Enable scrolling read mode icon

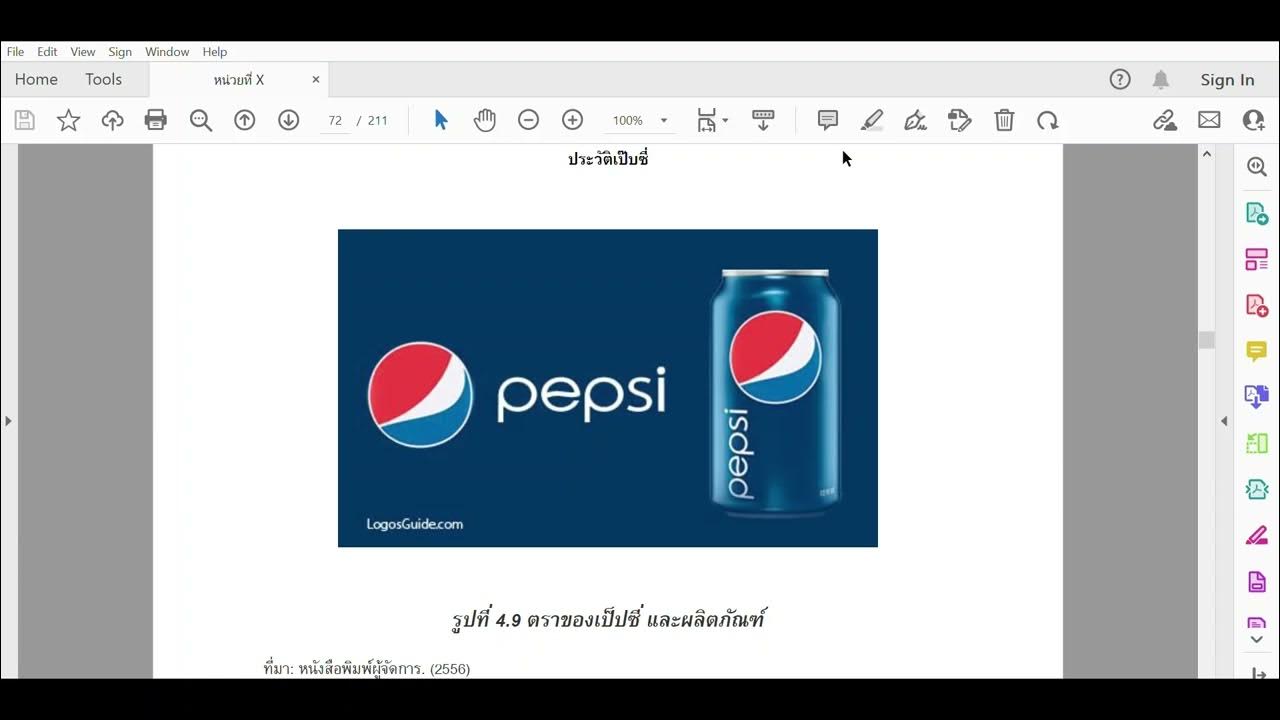[763, 121]
